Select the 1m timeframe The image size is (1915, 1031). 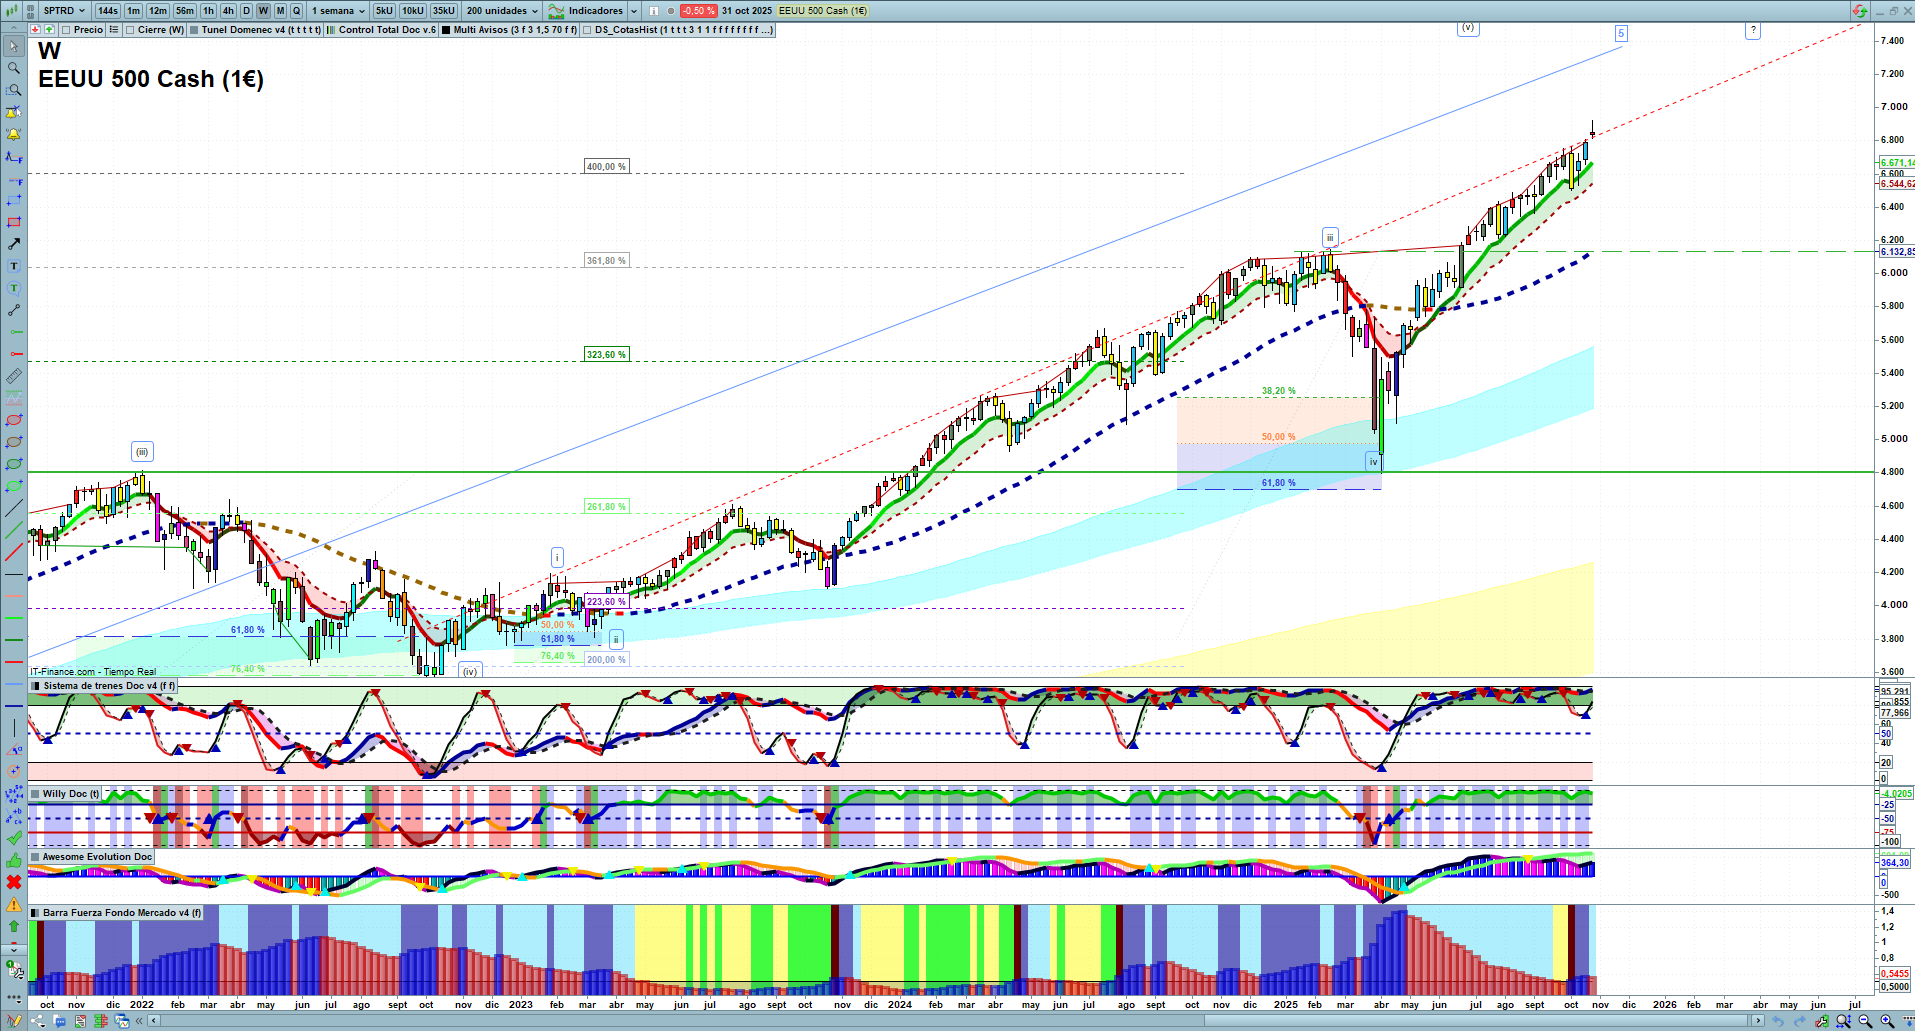(x=133, y=11)
